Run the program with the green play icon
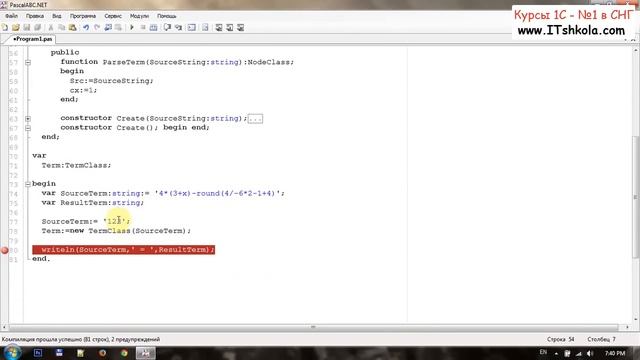Screen dimensions: 640x360 point(132,27)
